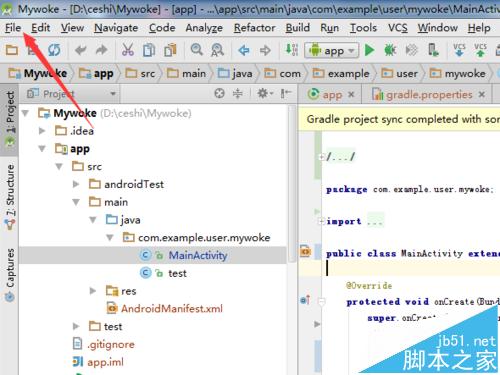Image resolution: width=500 pixels, height=375 pixels.
Task: Select the java breadcrumb
Action: coord(235,73)
